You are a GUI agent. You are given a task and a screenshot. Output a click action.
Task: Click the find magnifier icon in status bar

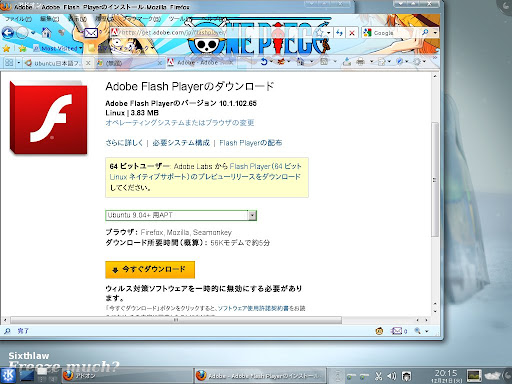[x=7, y=331]
